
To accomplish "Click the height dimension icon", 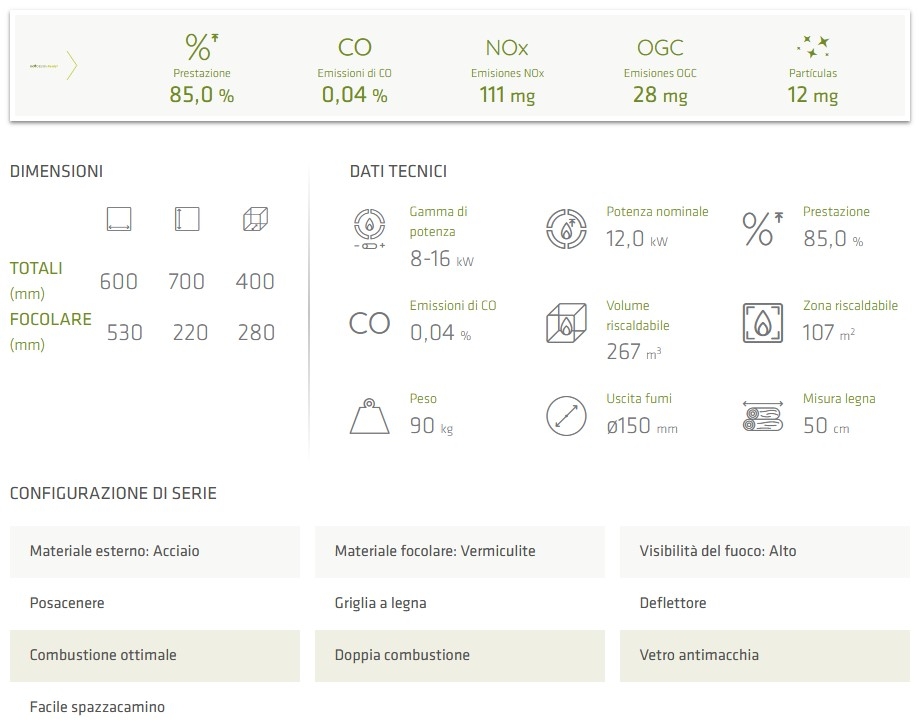I will [x=186, y=220].
